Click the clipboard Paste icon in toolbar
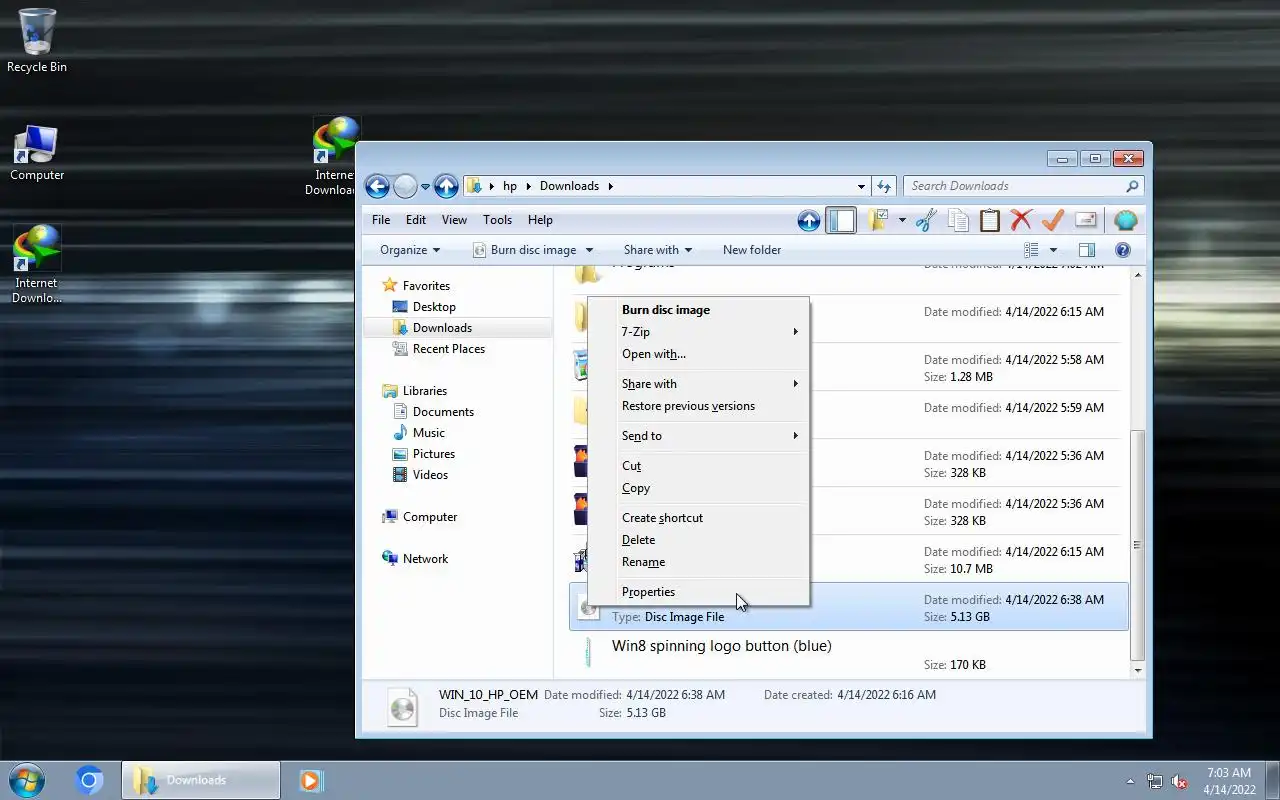Viewport: 1280px width, 800px height. [x=989, y=221]
